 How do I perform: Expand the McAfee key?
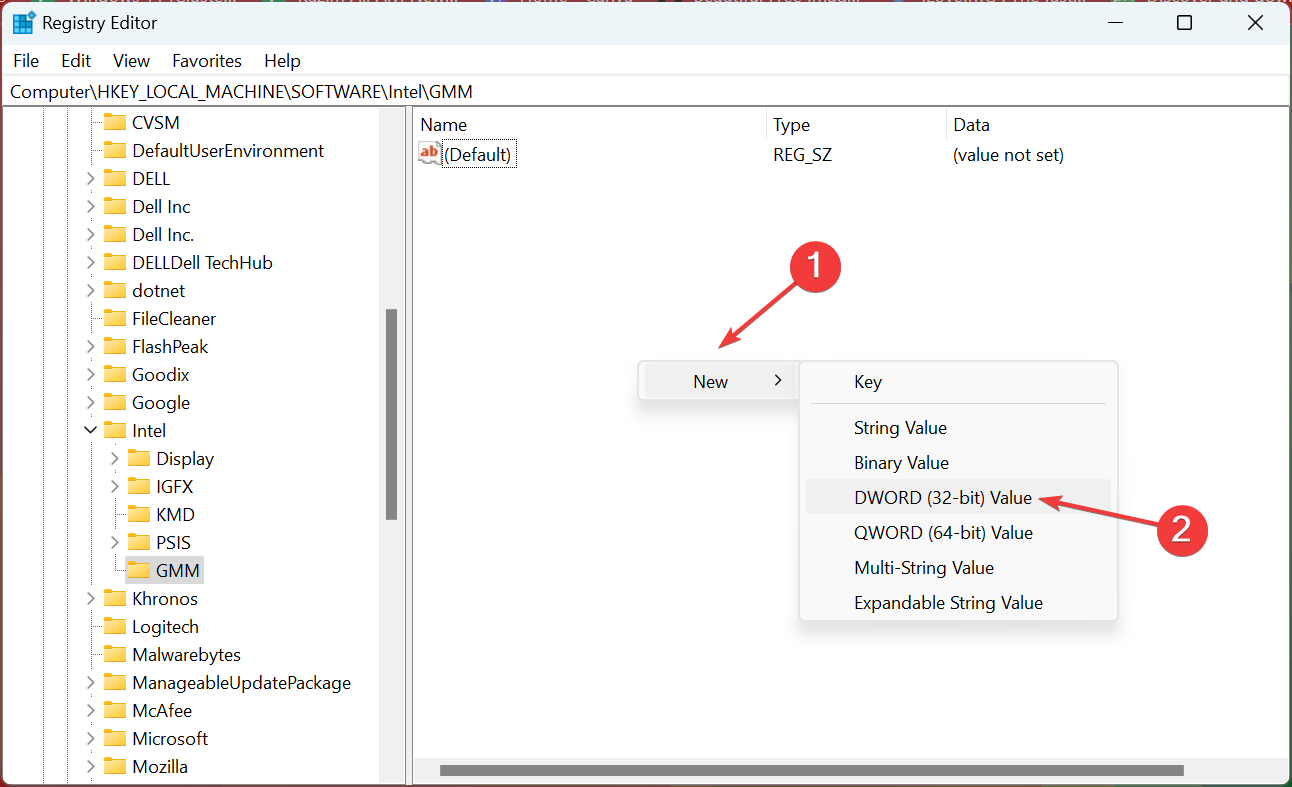91,711
